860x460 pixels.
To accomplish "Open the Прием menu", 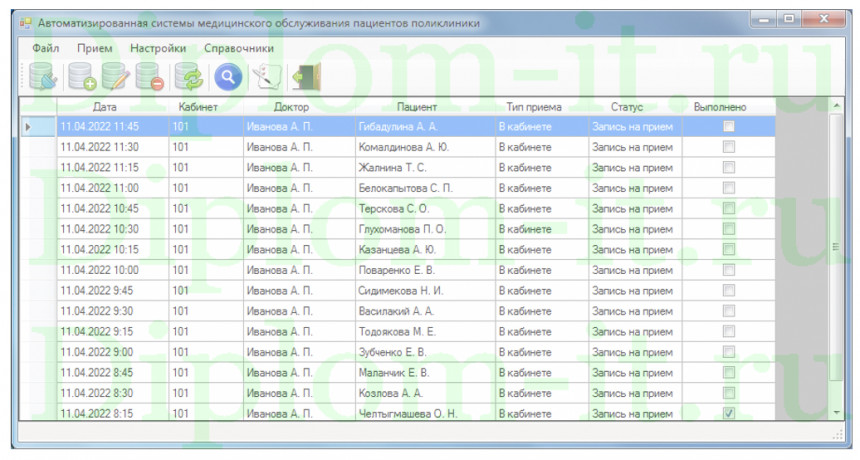I will [94, 48].
